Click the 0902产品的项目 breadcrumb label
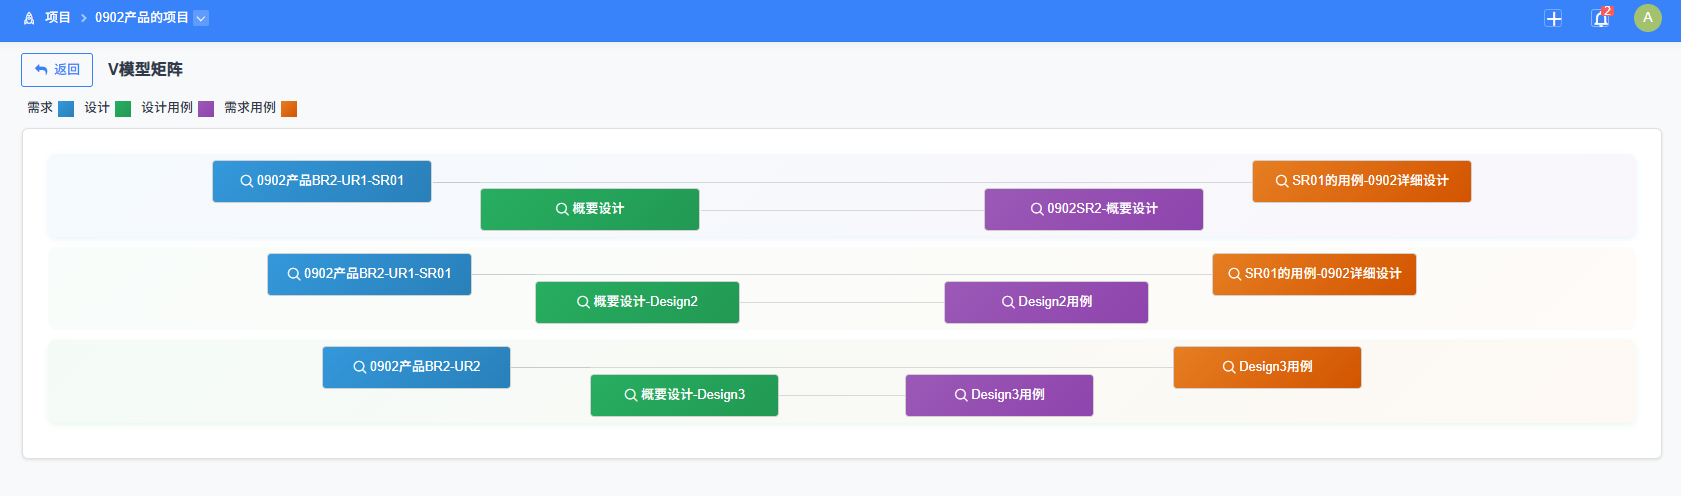Screen dimensions: 1681x496 click(141, 18)
